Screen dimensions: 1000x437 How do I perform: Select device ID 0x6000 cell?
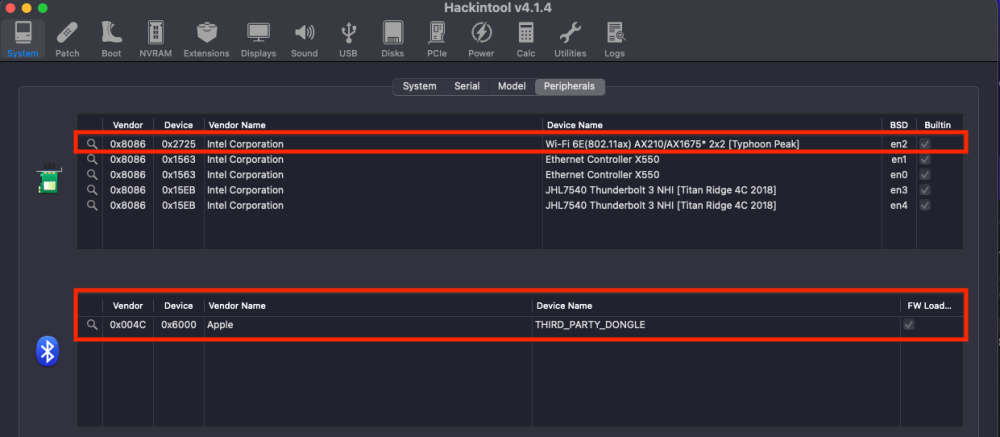point(179,325)
